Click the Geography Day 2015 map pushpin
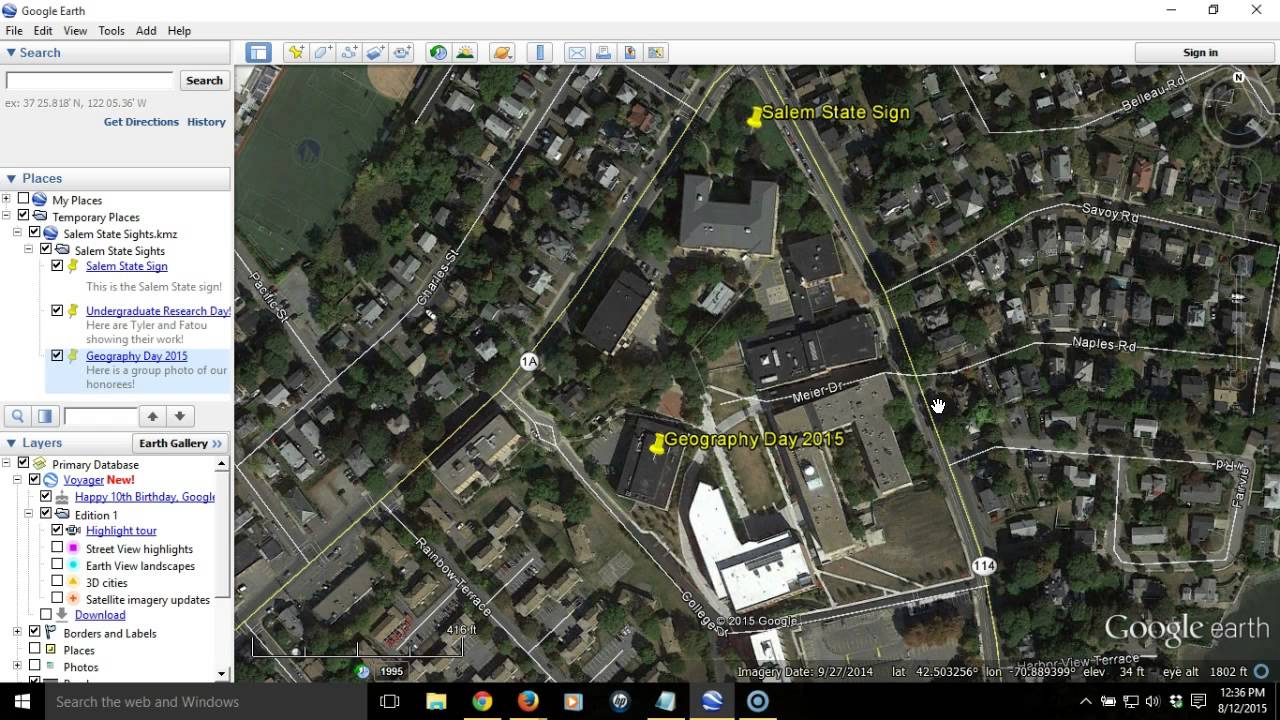The width and height of the screenshot is (1280, 720). click(657, 445)
